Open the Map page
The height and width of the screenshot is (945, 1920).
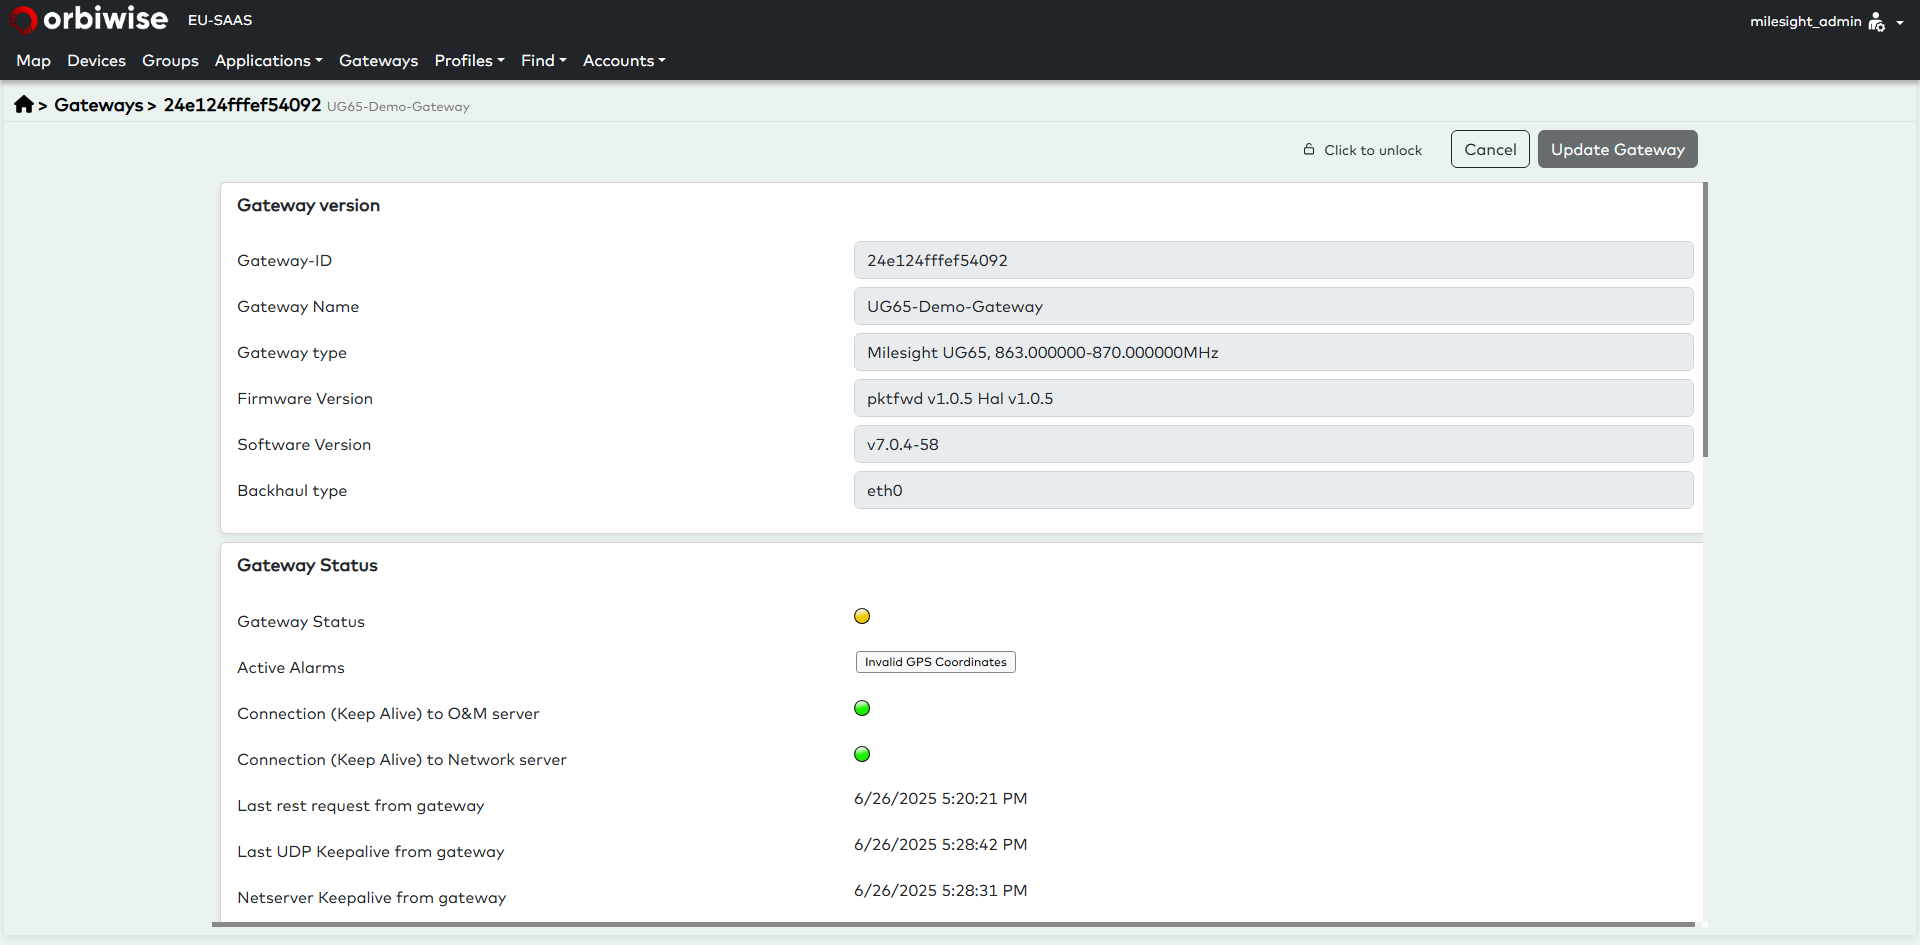pyautogui.click(x=33, y=61)
